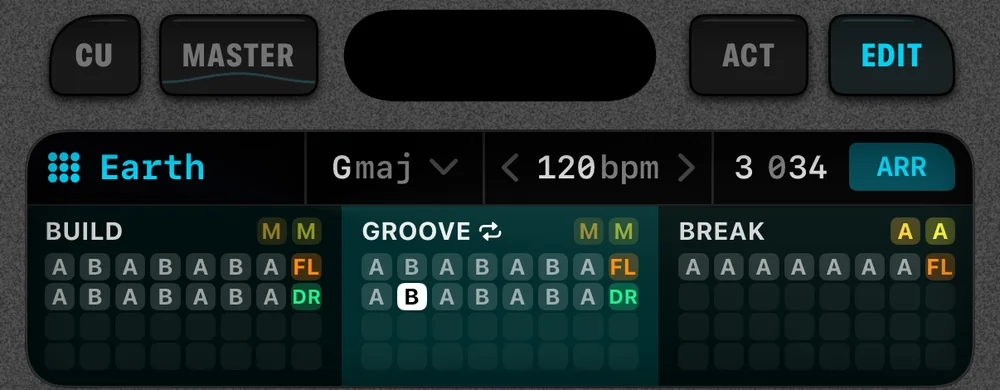Select the BREAK section header

coord(721,231)
